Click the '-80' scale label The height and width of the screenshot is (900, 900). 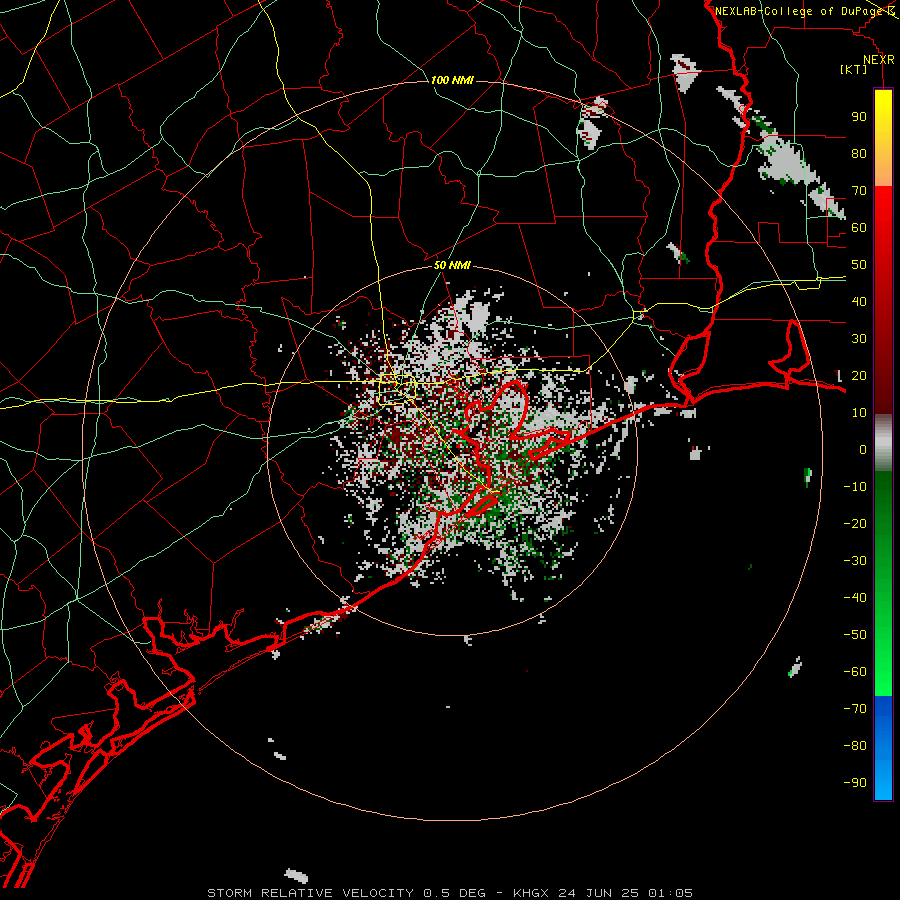click(x=855, y=746)
